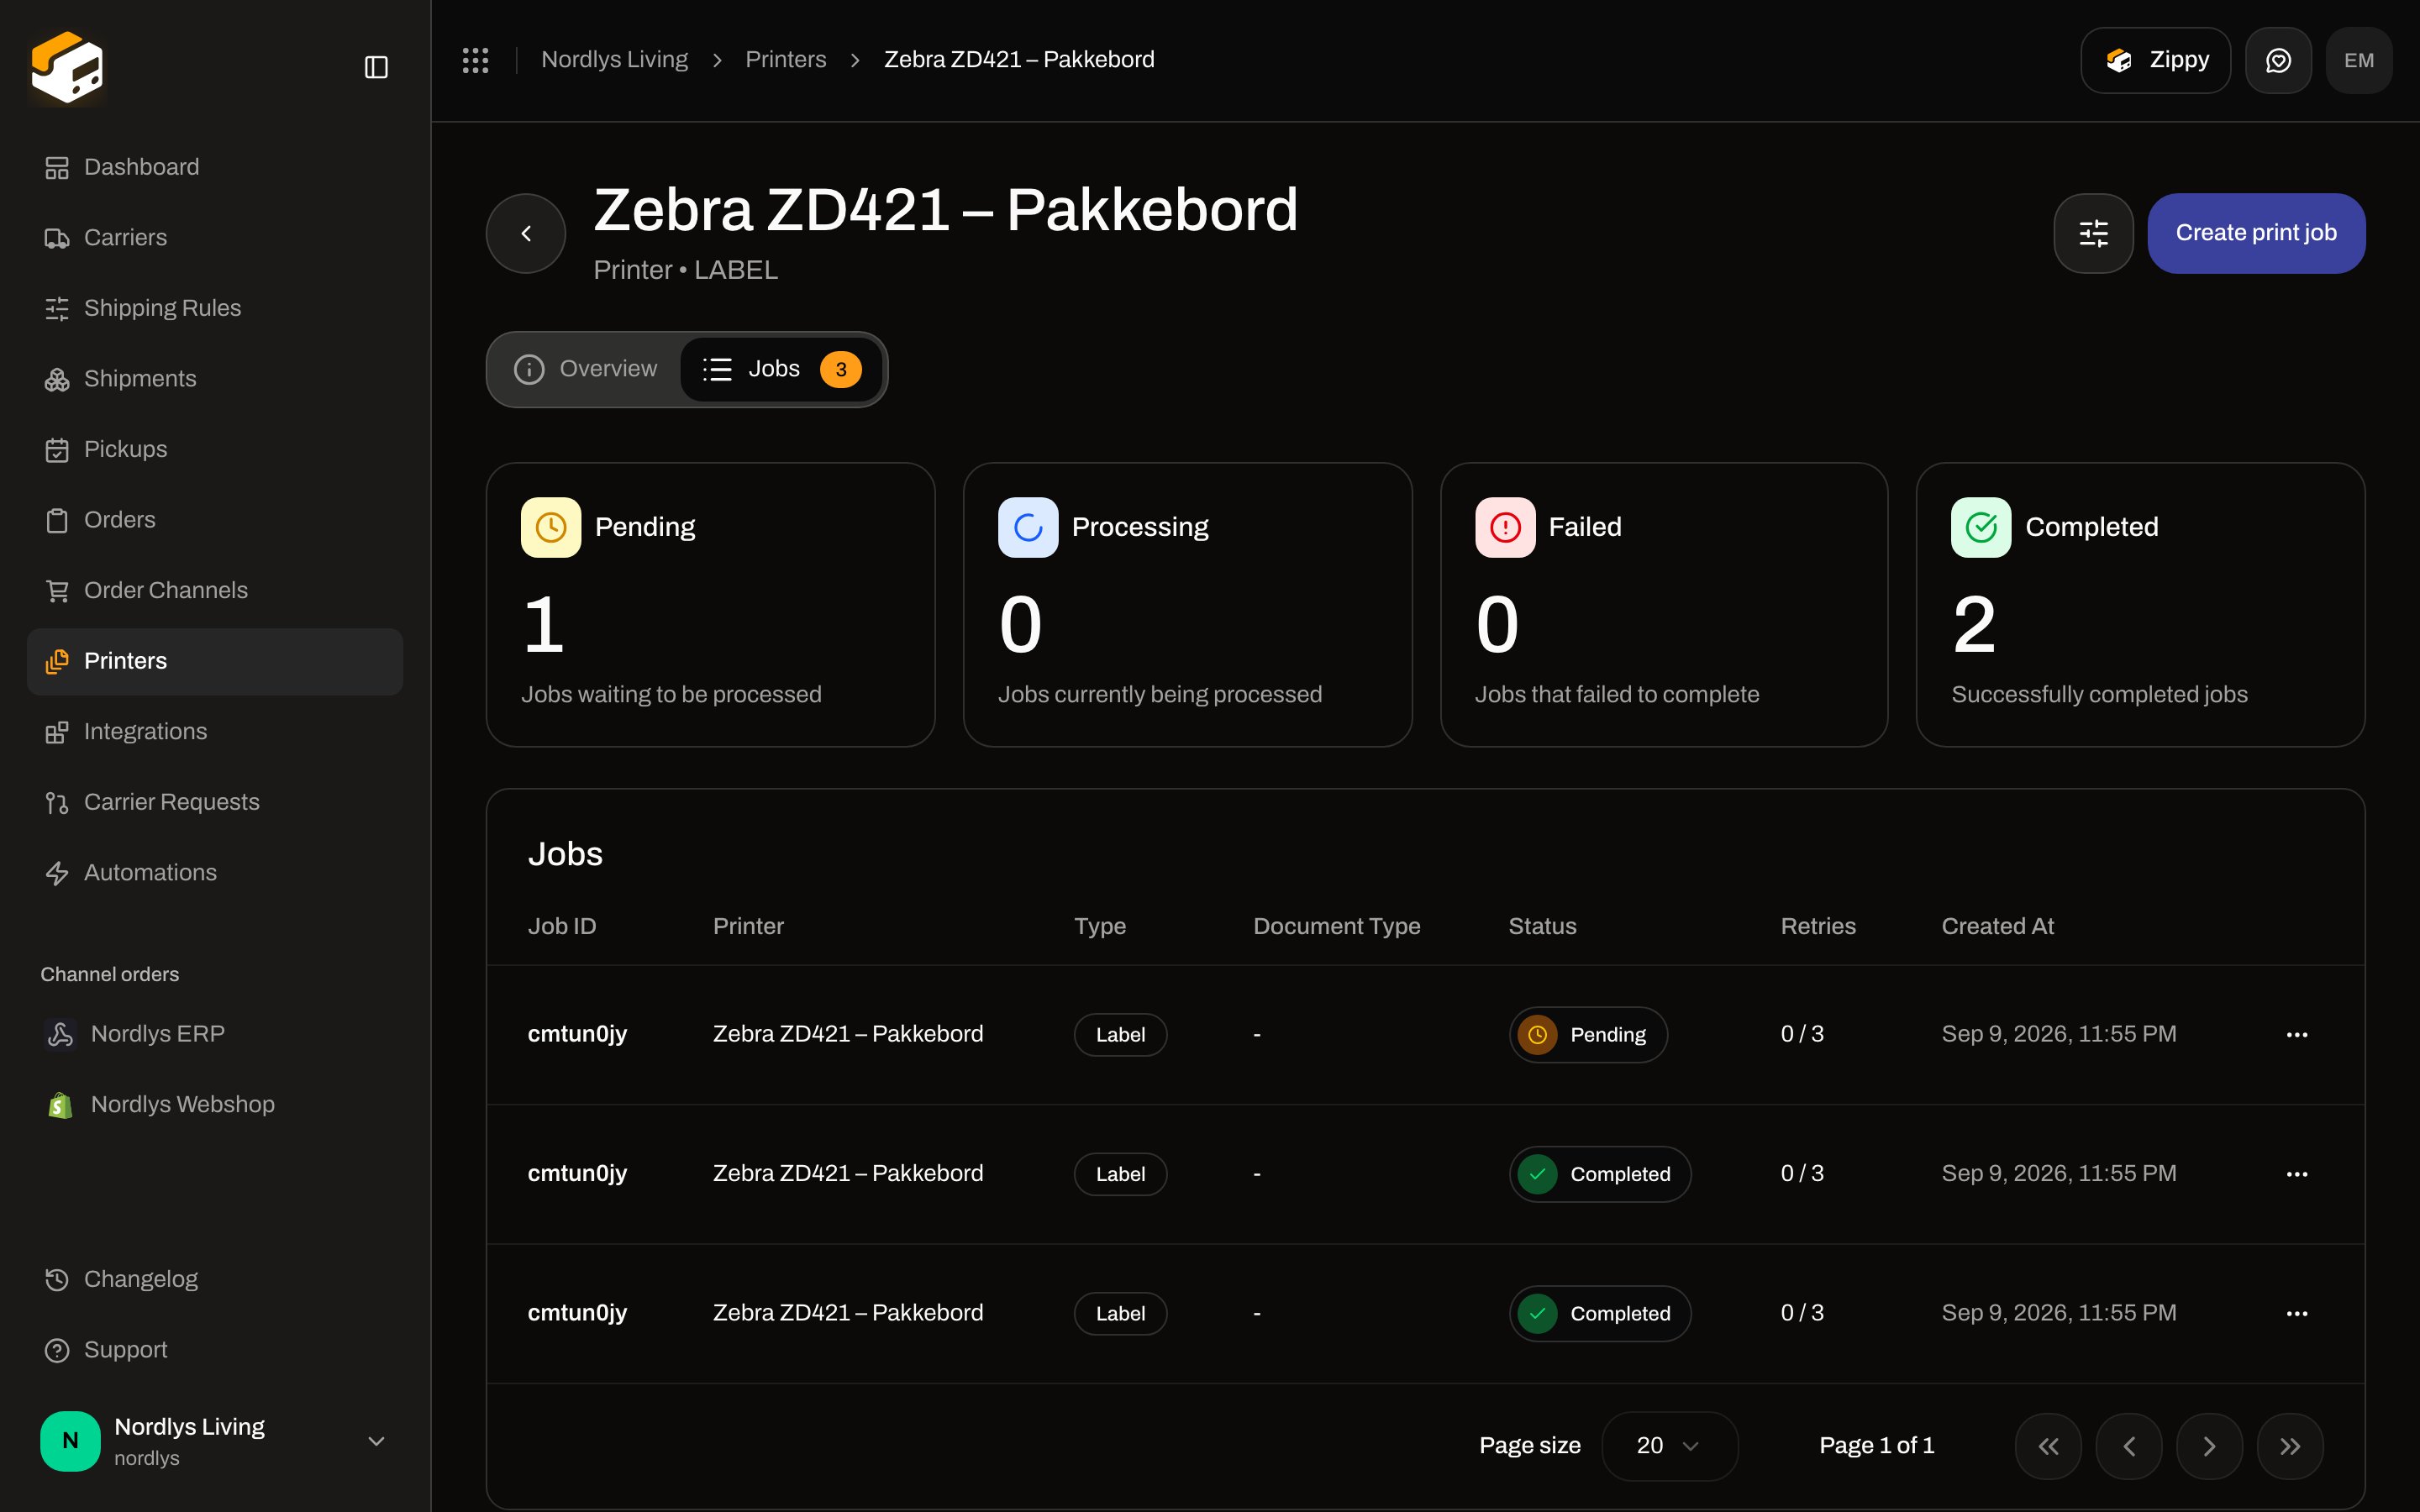Click the Pending summary card count 1
Screen dimensions: 2420x1512
[544, 625]
